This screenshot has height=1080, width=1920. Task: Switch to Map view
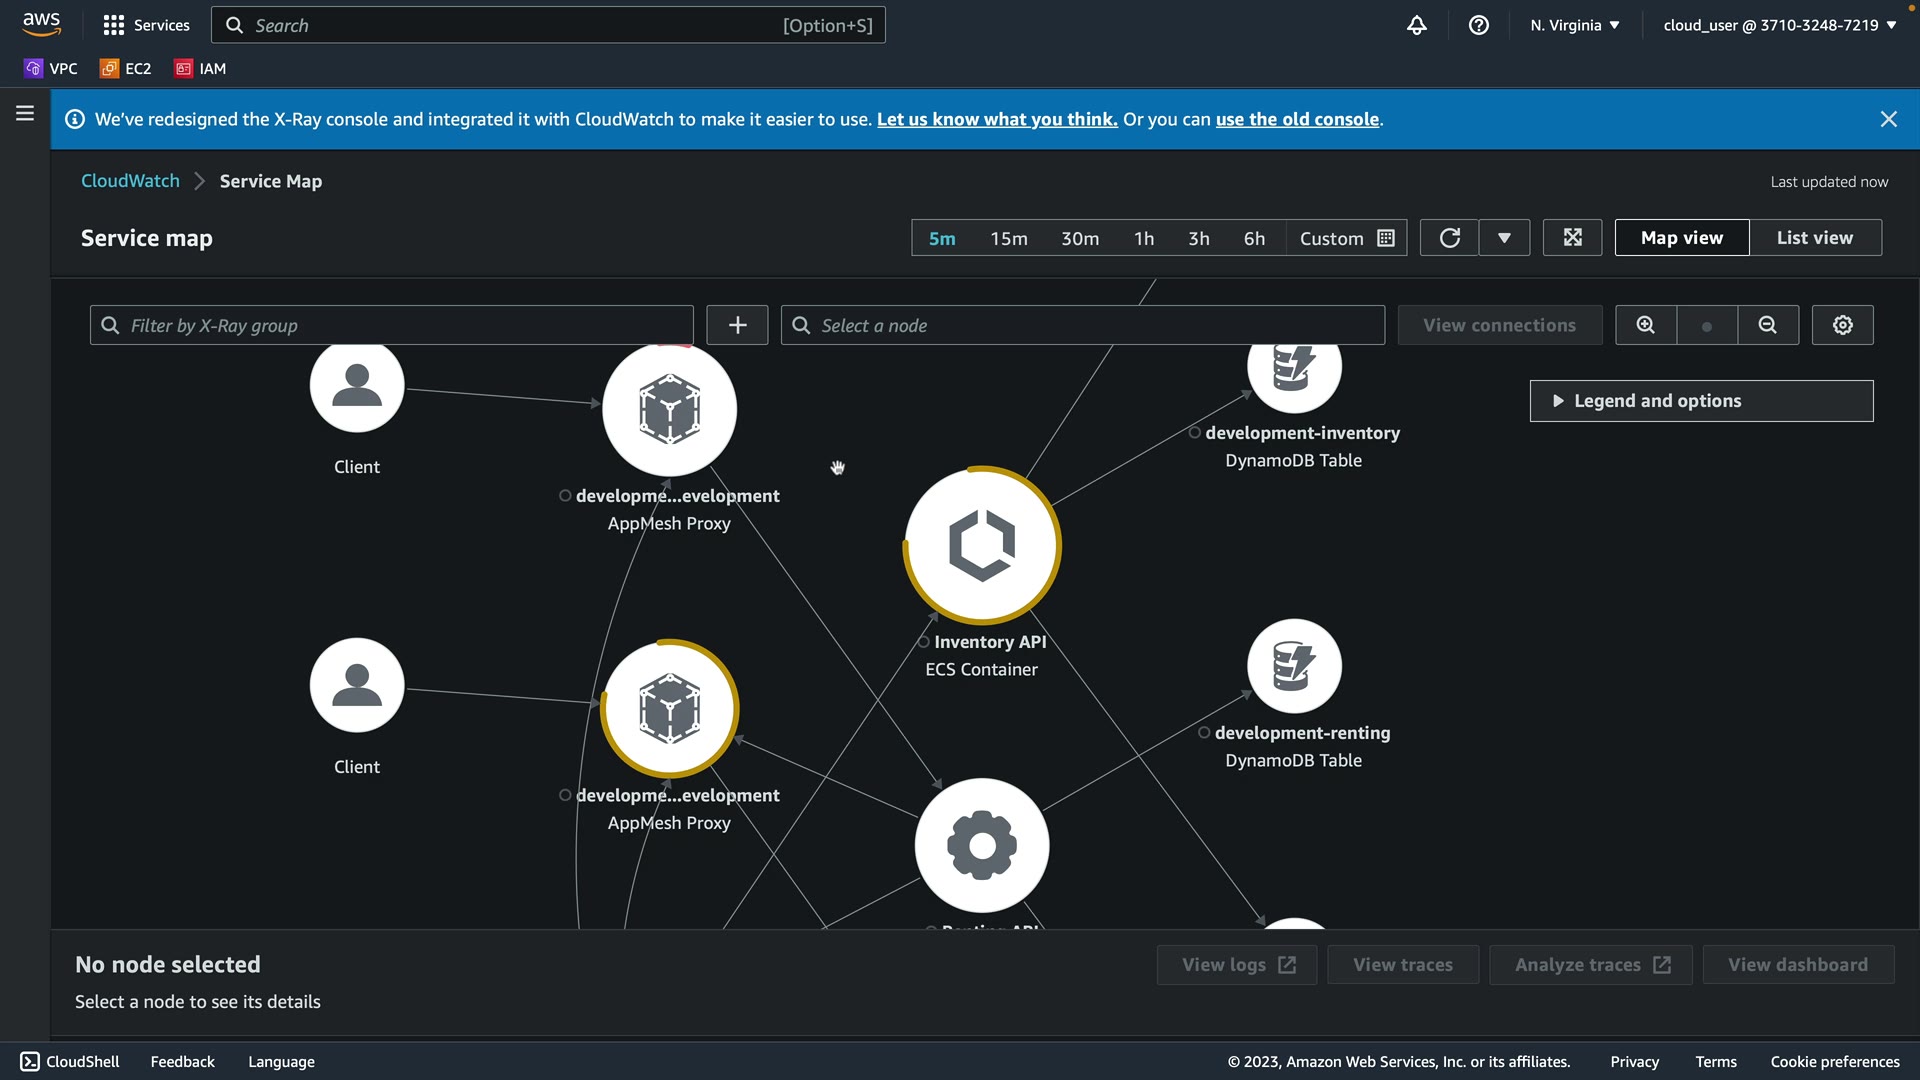1681,238
